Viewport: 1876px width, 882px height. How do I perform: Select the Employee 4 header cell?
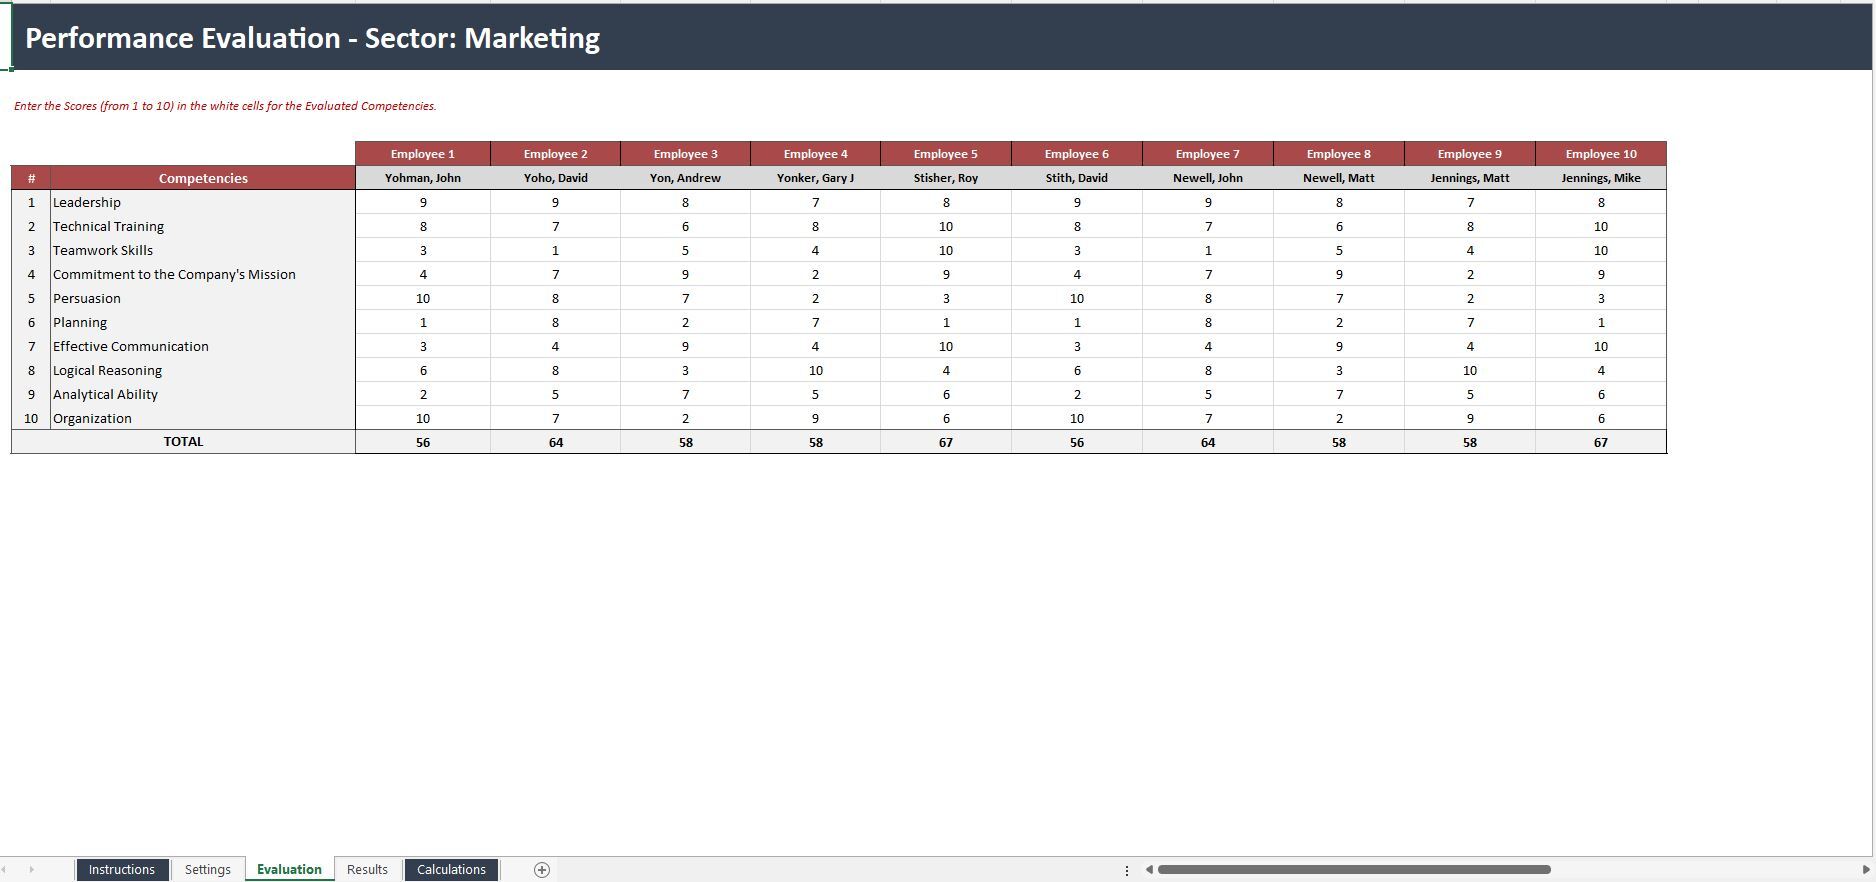coord(816,154)
